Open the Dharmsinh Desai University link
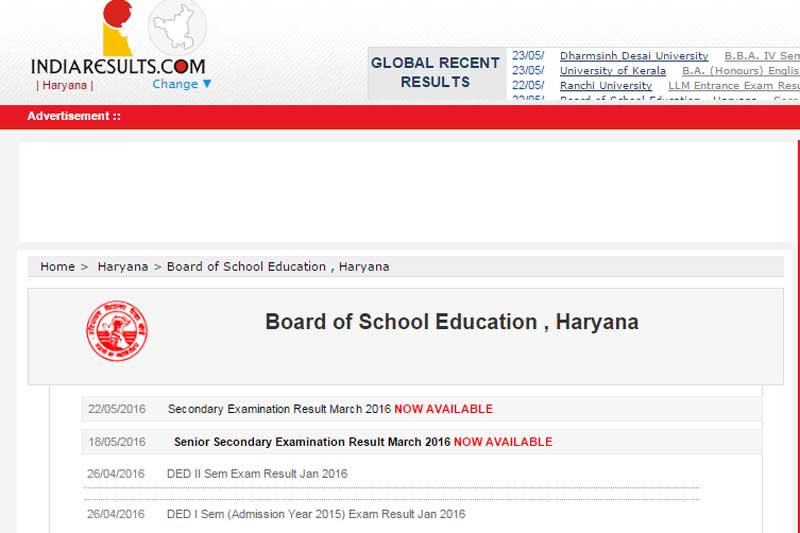 coord(633,56)
